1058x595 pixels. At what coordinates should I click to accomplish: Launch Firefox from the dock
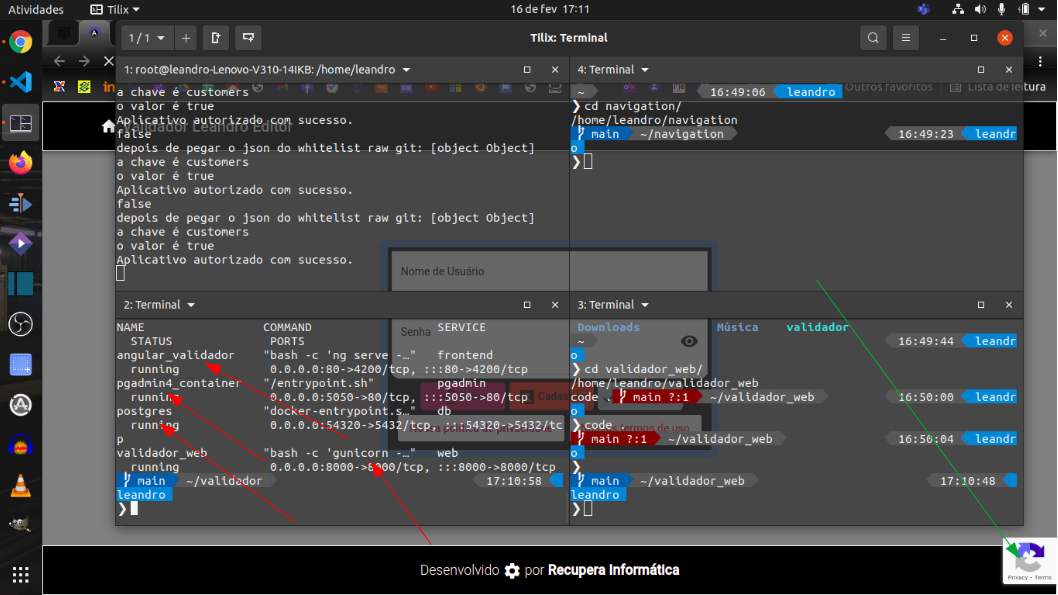click(x=21, y=163)
